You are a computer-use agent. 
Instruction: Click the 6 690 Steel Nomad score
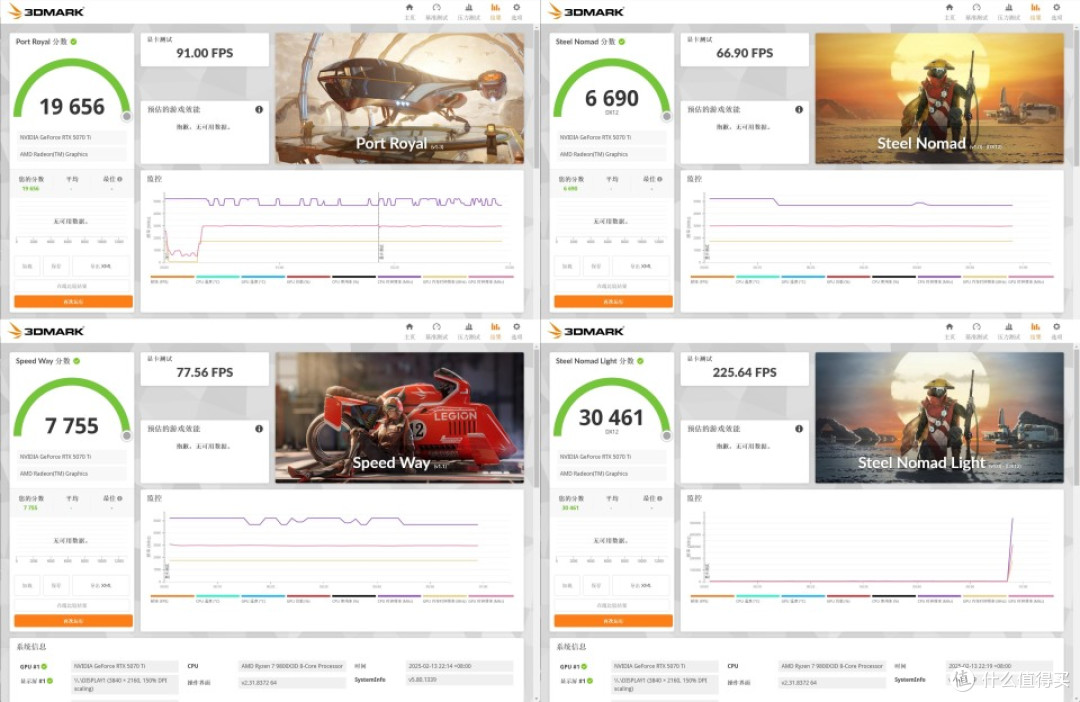[612, 99]
